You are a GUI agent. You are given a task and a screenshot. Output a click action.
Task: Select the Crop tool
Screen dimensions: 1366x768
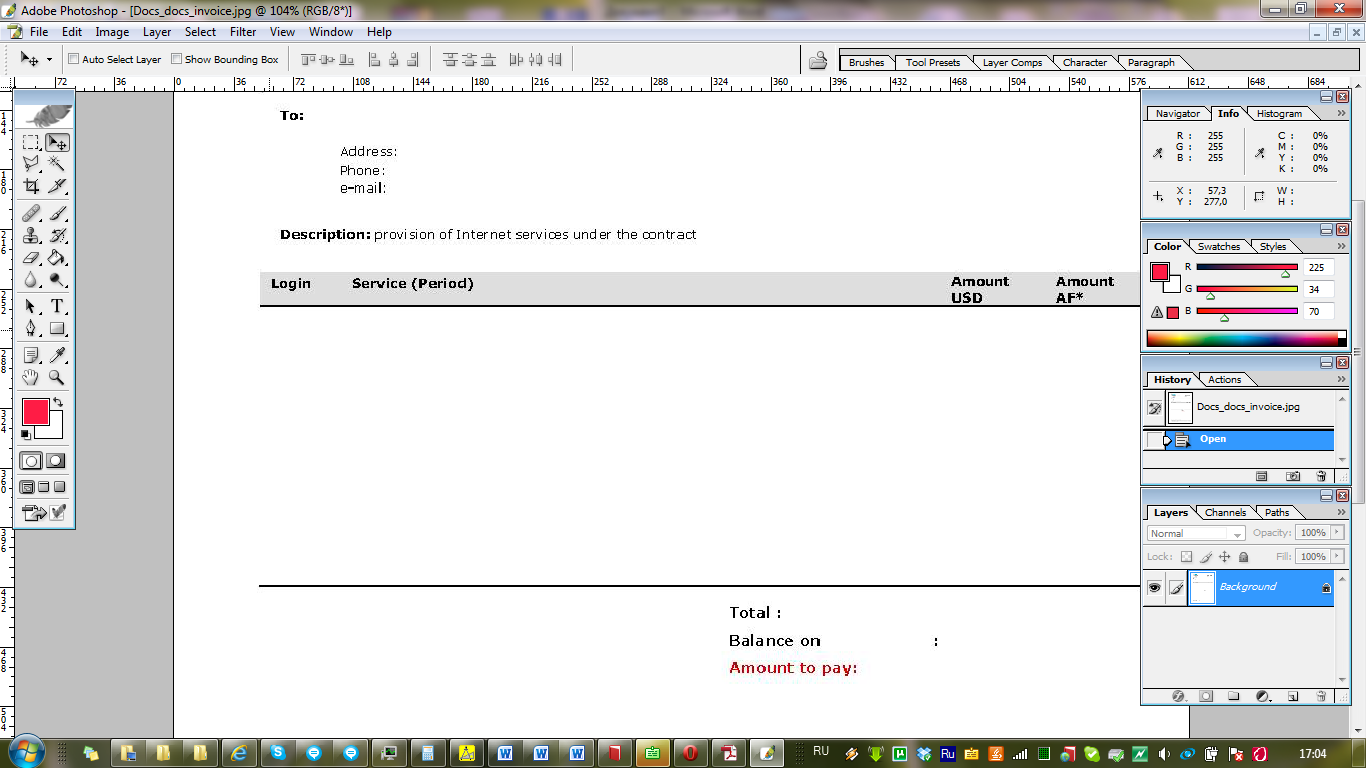click(31, 186)
